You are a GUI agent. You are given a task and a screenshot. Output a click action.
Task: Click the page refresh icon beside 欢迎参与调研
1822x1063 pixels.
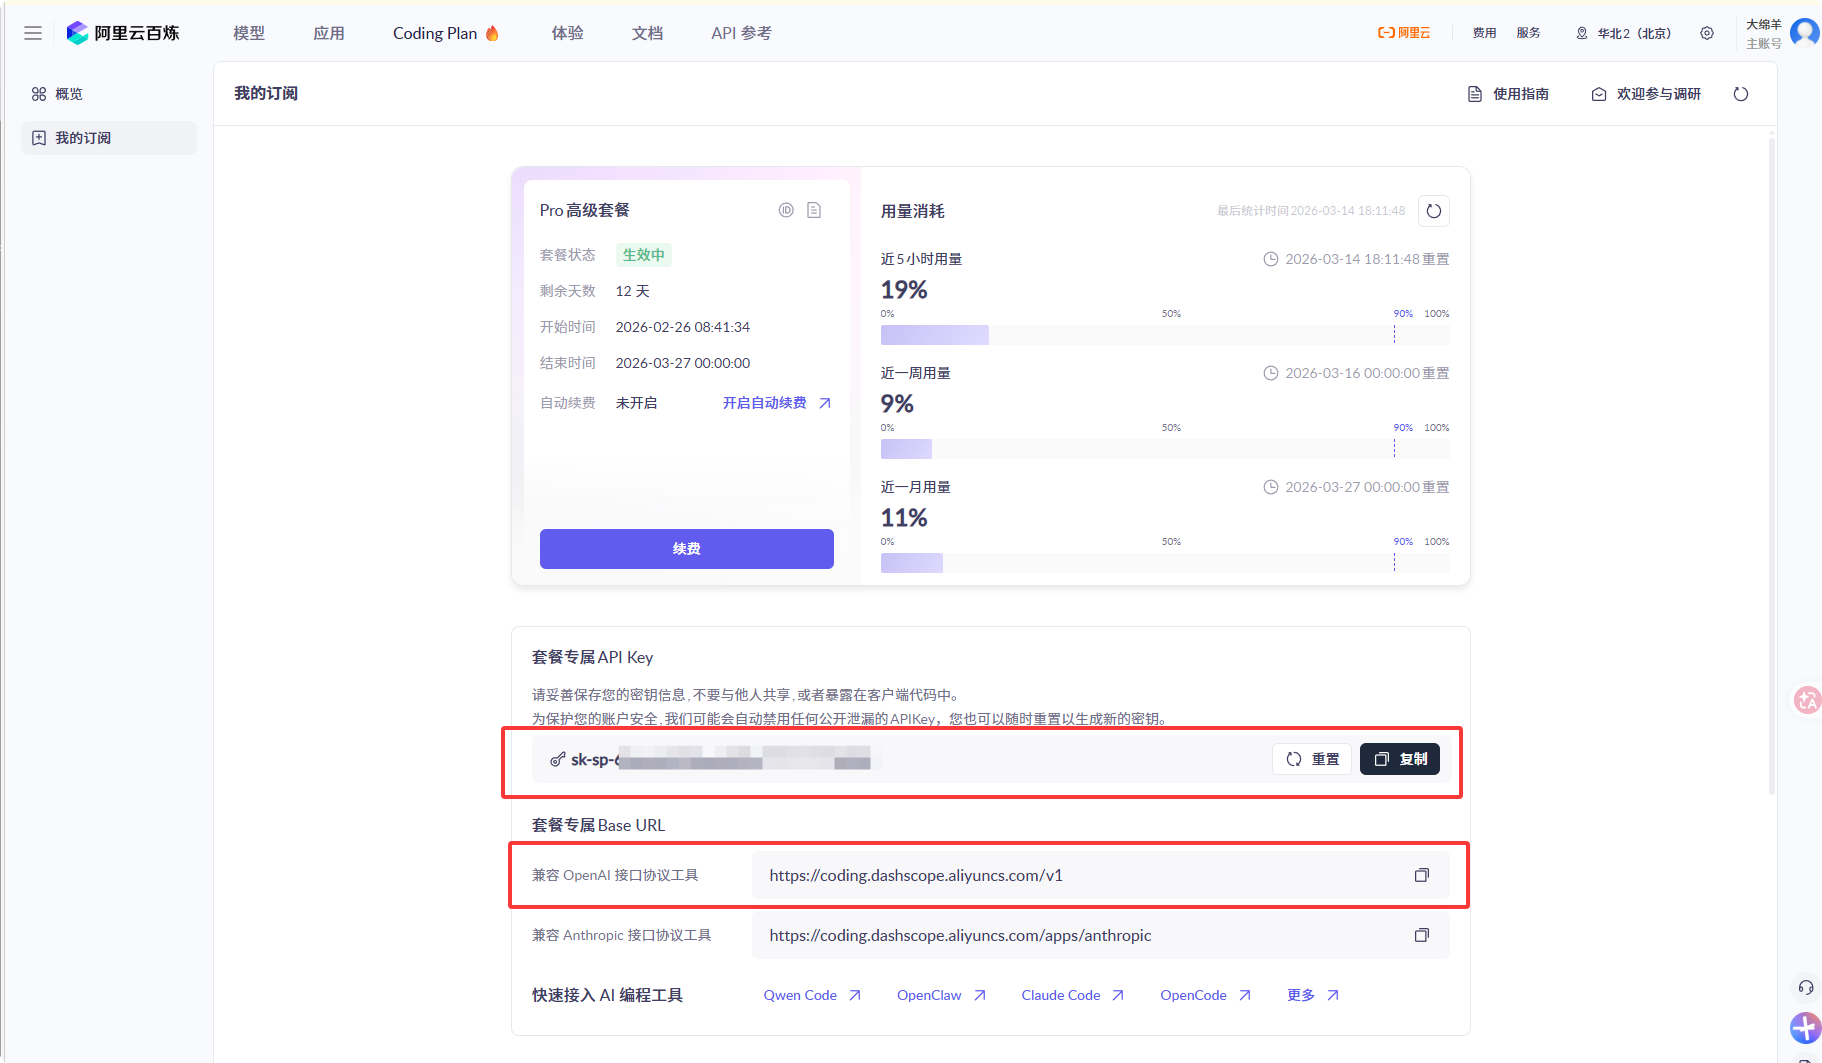(1740, 94)
